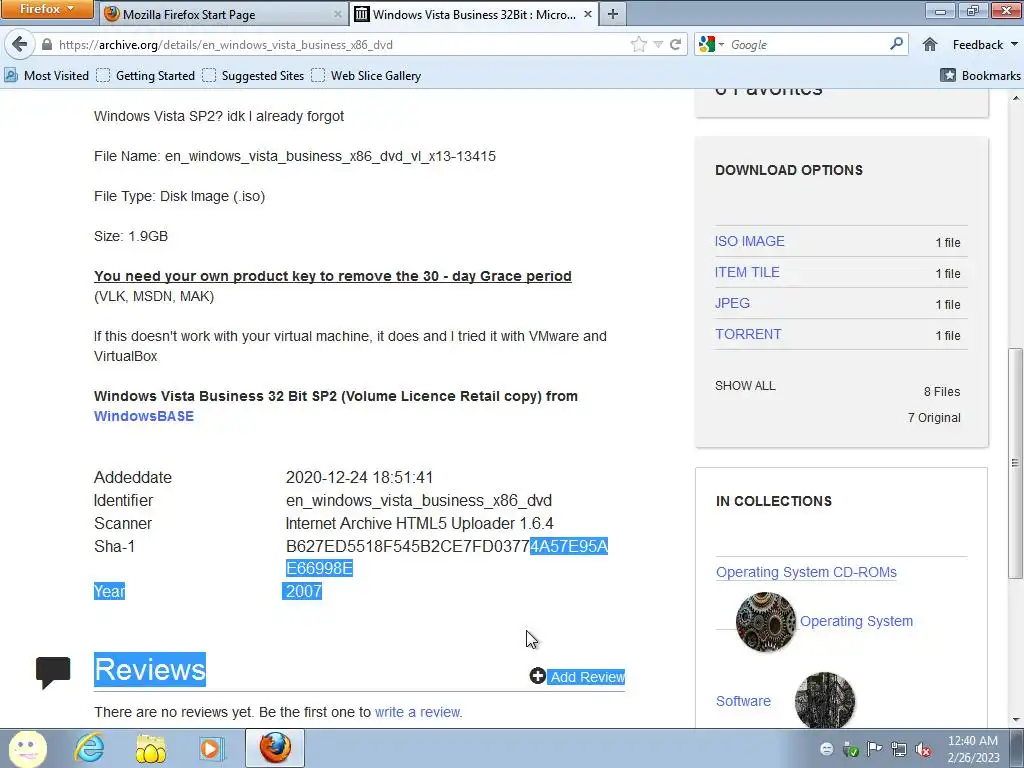The image size is (1024, 768).
Task: Open the Firefox application menu button
Action: point(45,9)
